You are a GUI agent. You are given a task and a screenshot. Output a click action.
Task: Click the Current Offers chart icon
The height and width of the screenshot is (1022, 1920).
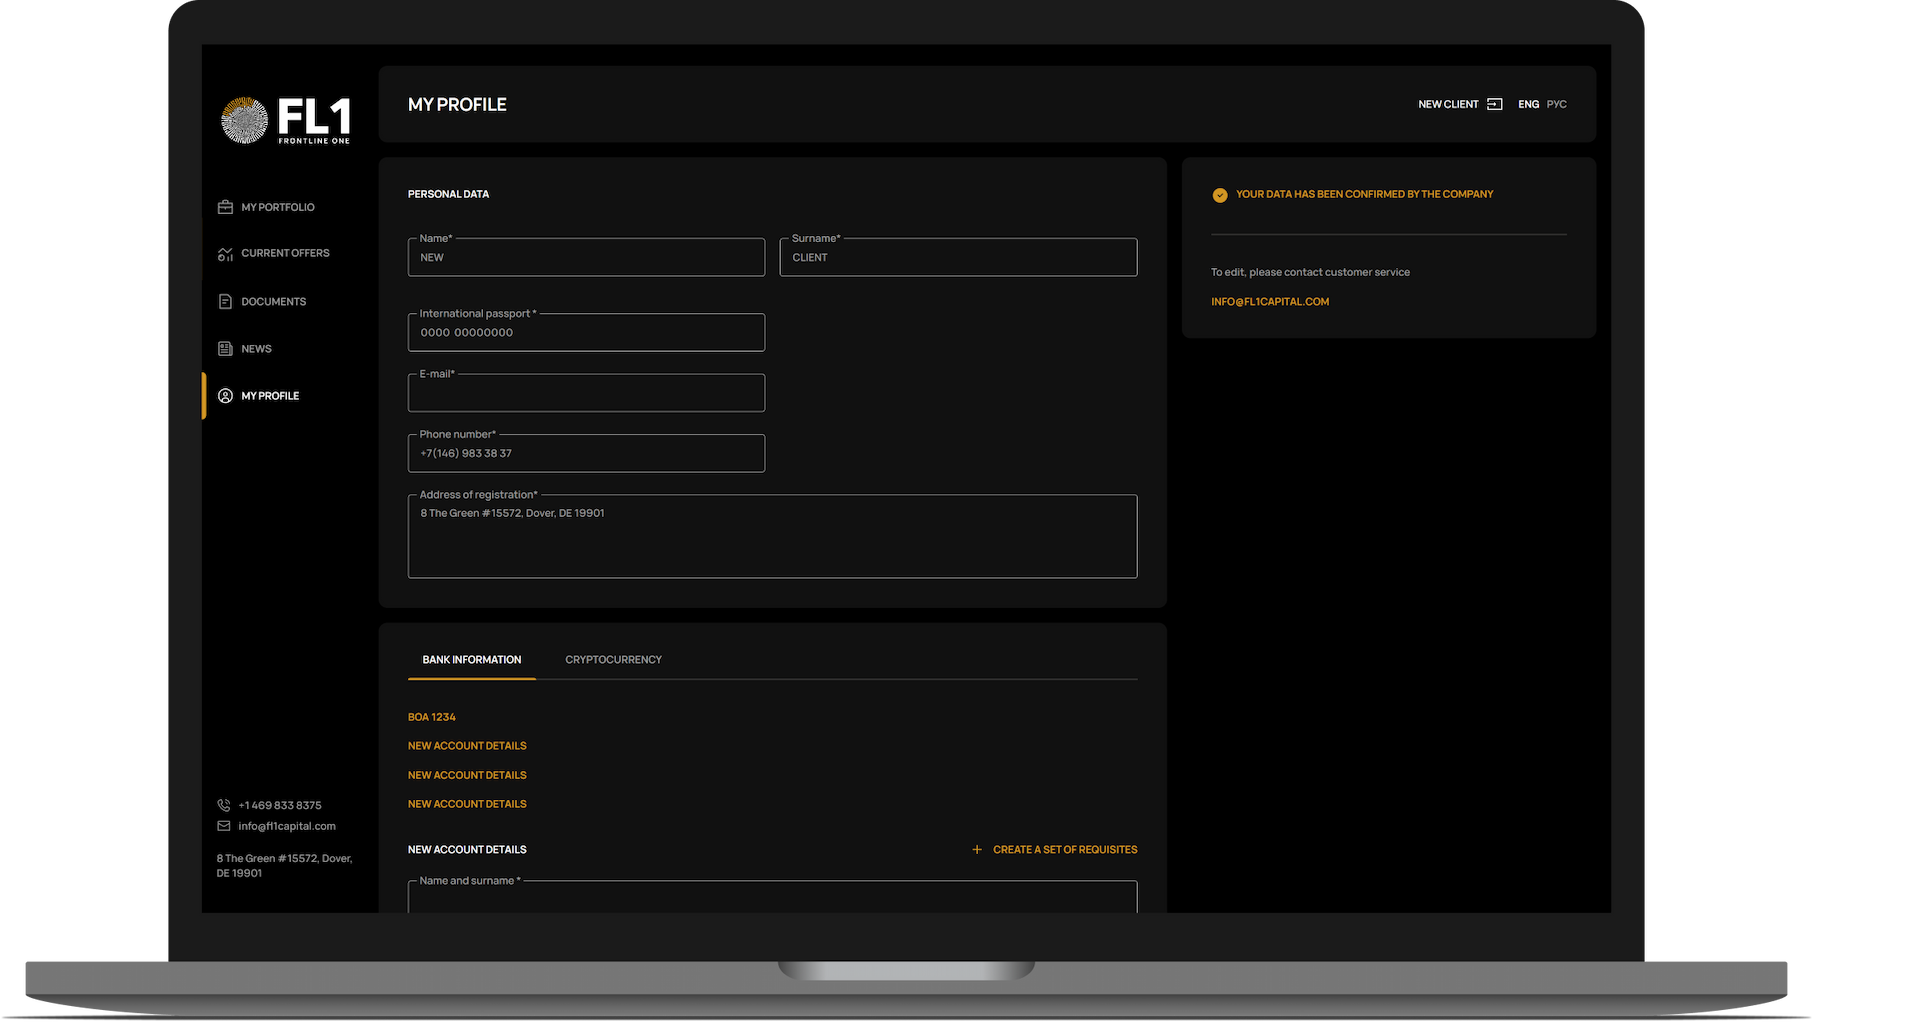point(225,254)
